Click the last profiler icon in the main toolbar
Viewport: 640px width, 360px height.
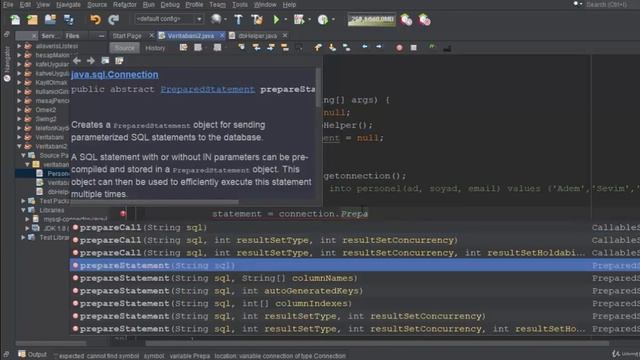click(x=424, y=20)
